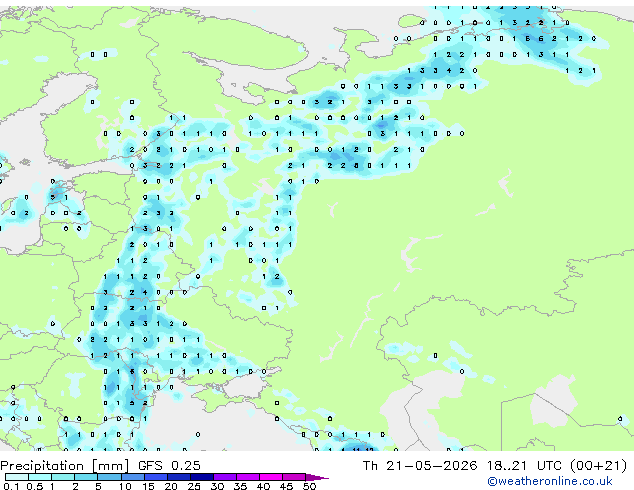Click the '15' legend scale label
Viewport: 634px width, 490px height.
[x=148, y=486]
